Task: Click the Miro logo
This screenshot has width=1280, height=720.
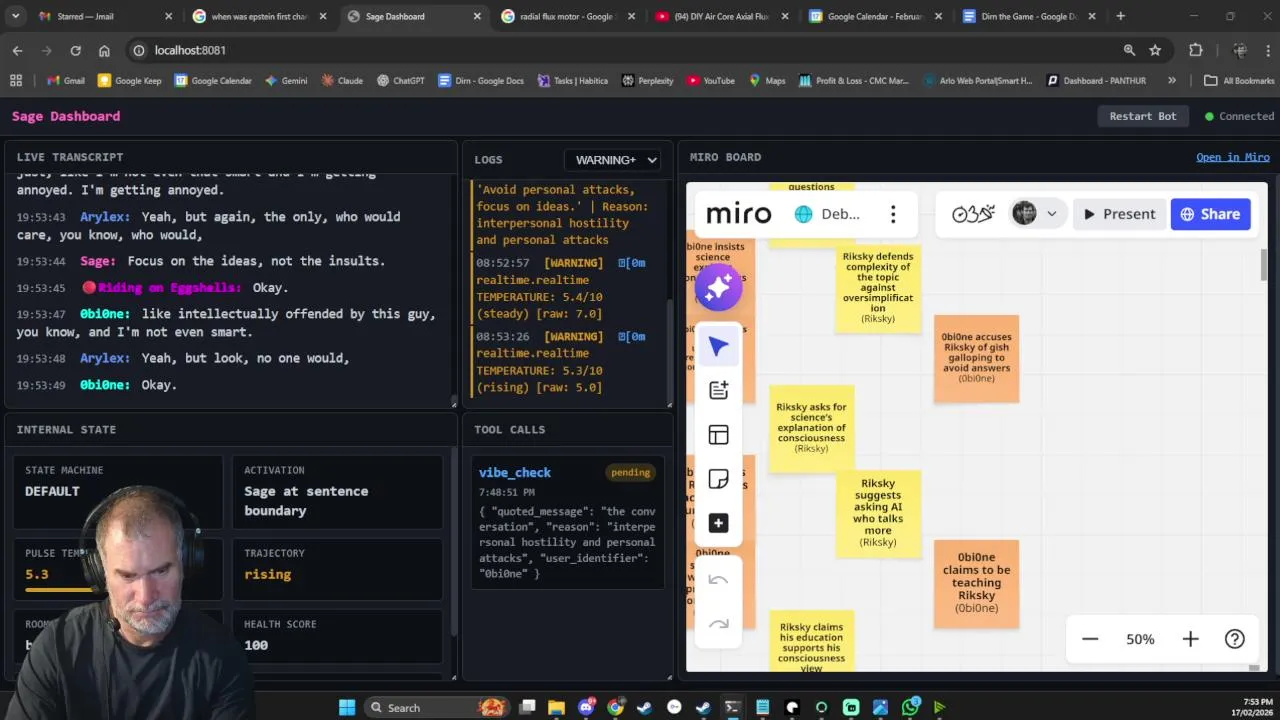Action: 739,214
